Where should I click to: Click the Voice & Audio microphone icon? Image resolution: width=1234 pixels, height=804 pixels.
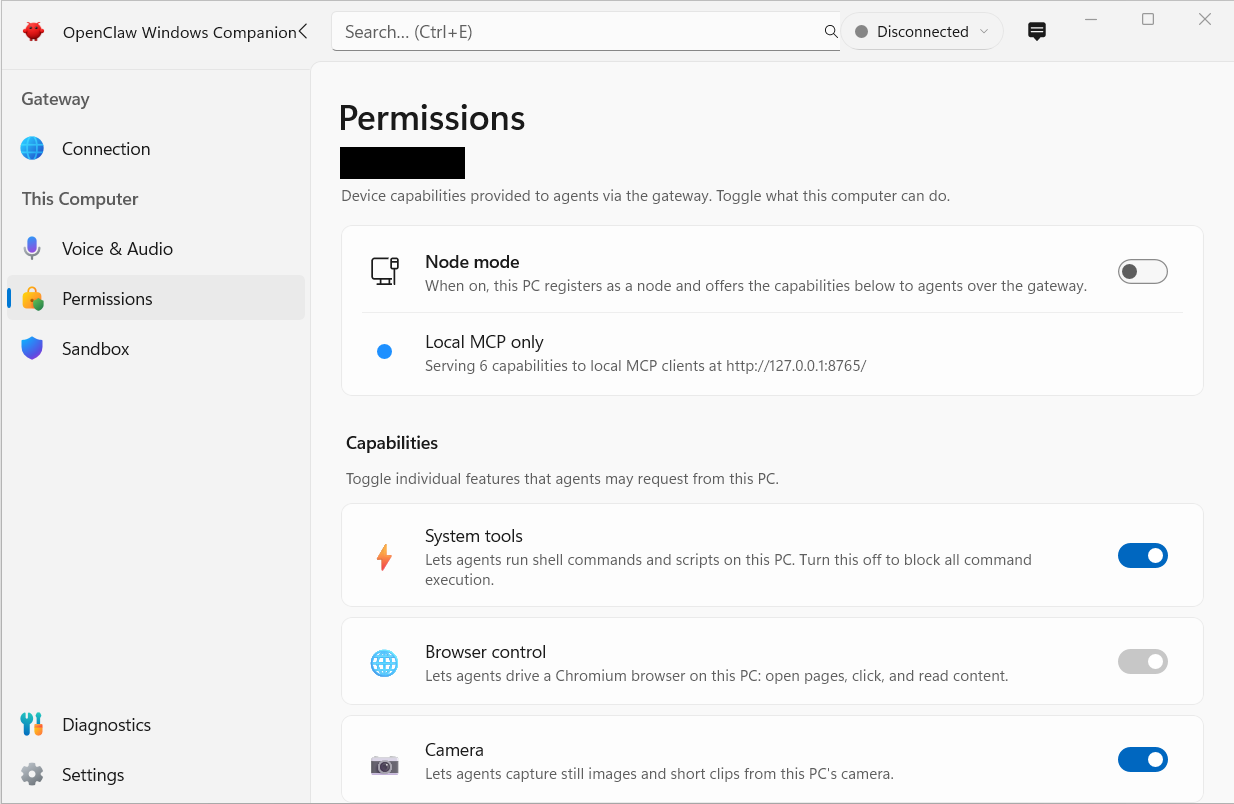33,248
